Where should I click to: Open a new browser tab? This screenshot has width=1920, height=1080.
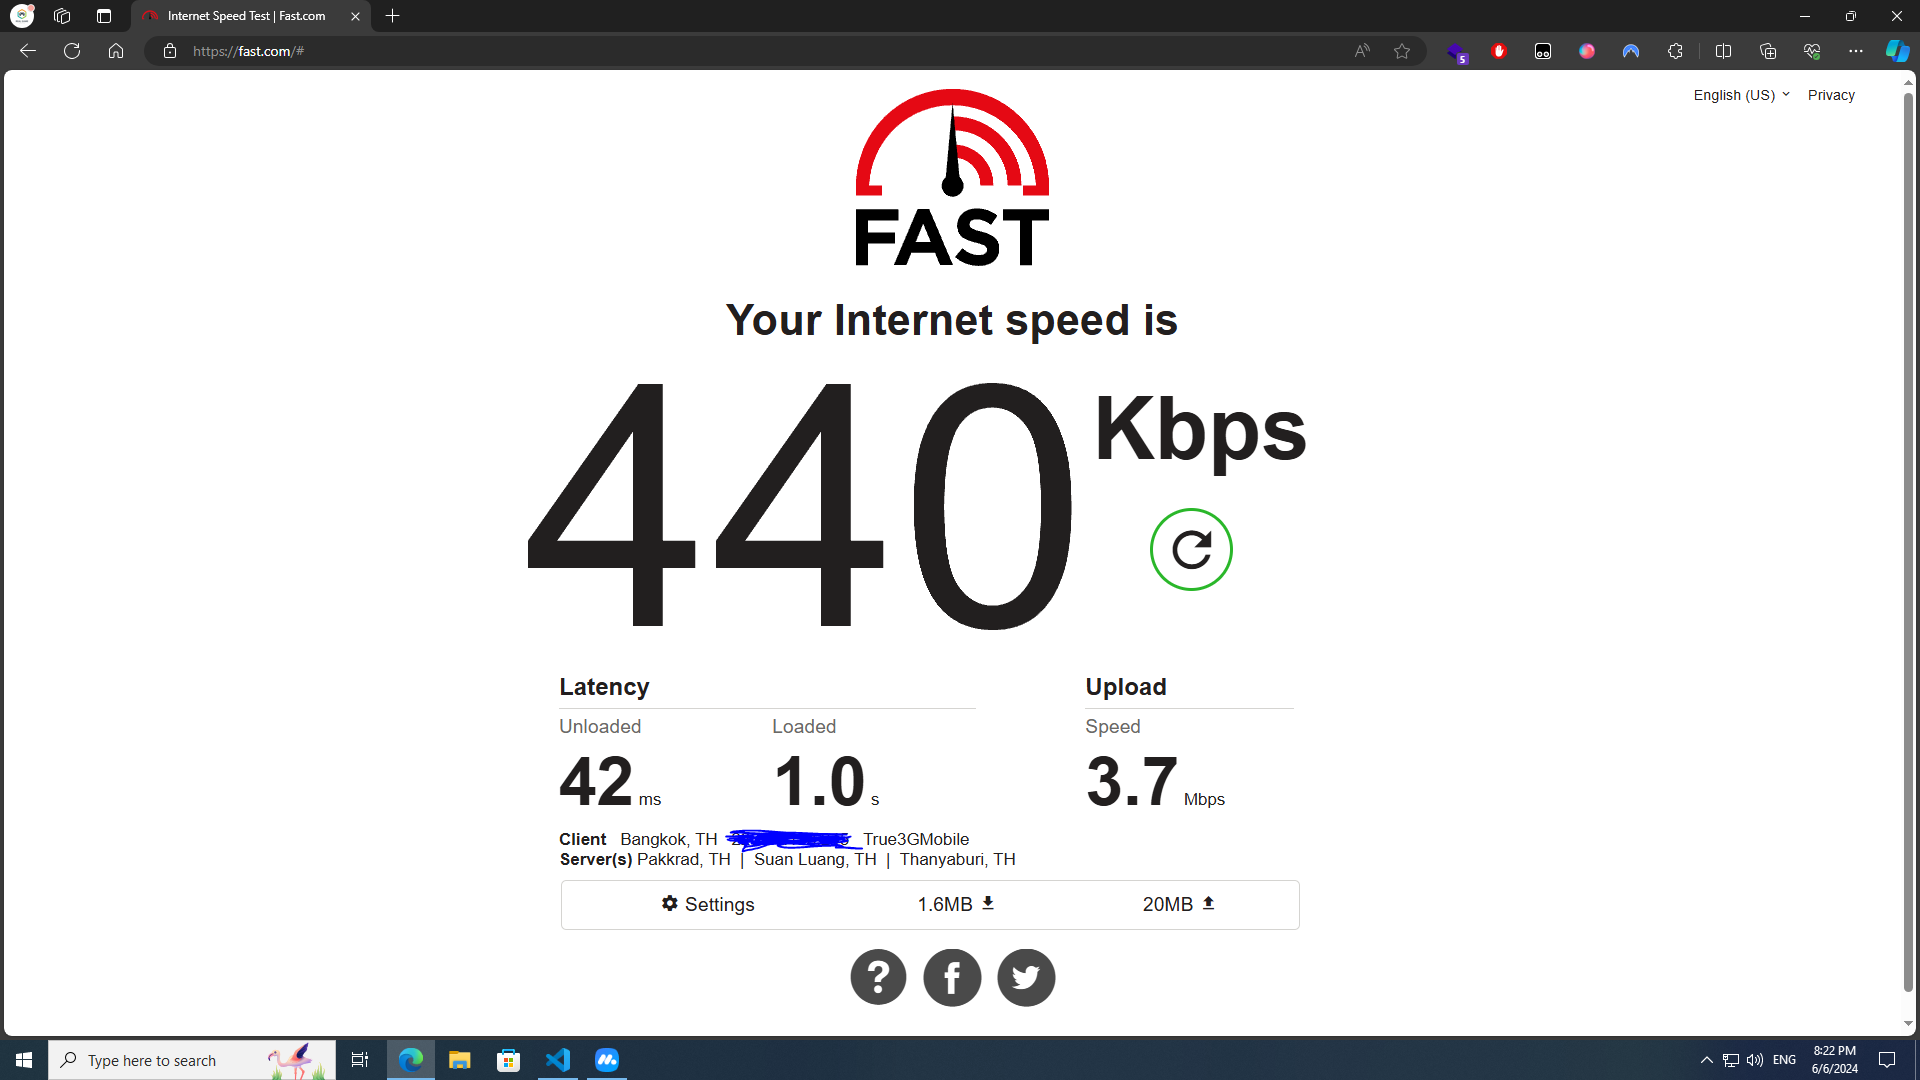[393, 16]
